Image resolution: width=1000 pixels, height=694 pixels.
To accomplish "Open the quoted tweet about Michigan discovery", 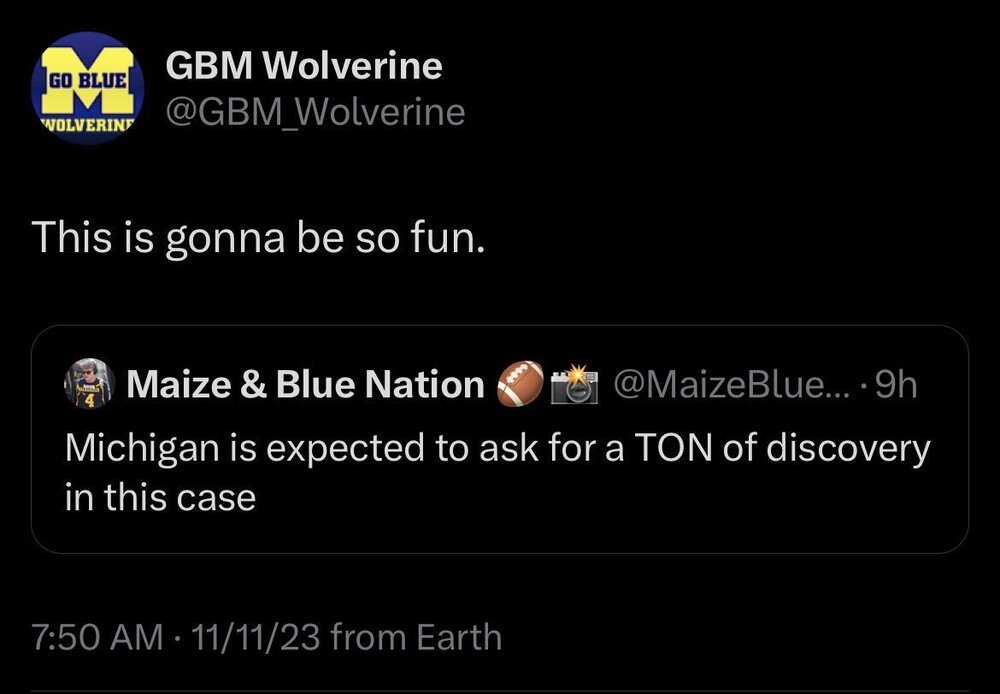I will pos(498,470).
